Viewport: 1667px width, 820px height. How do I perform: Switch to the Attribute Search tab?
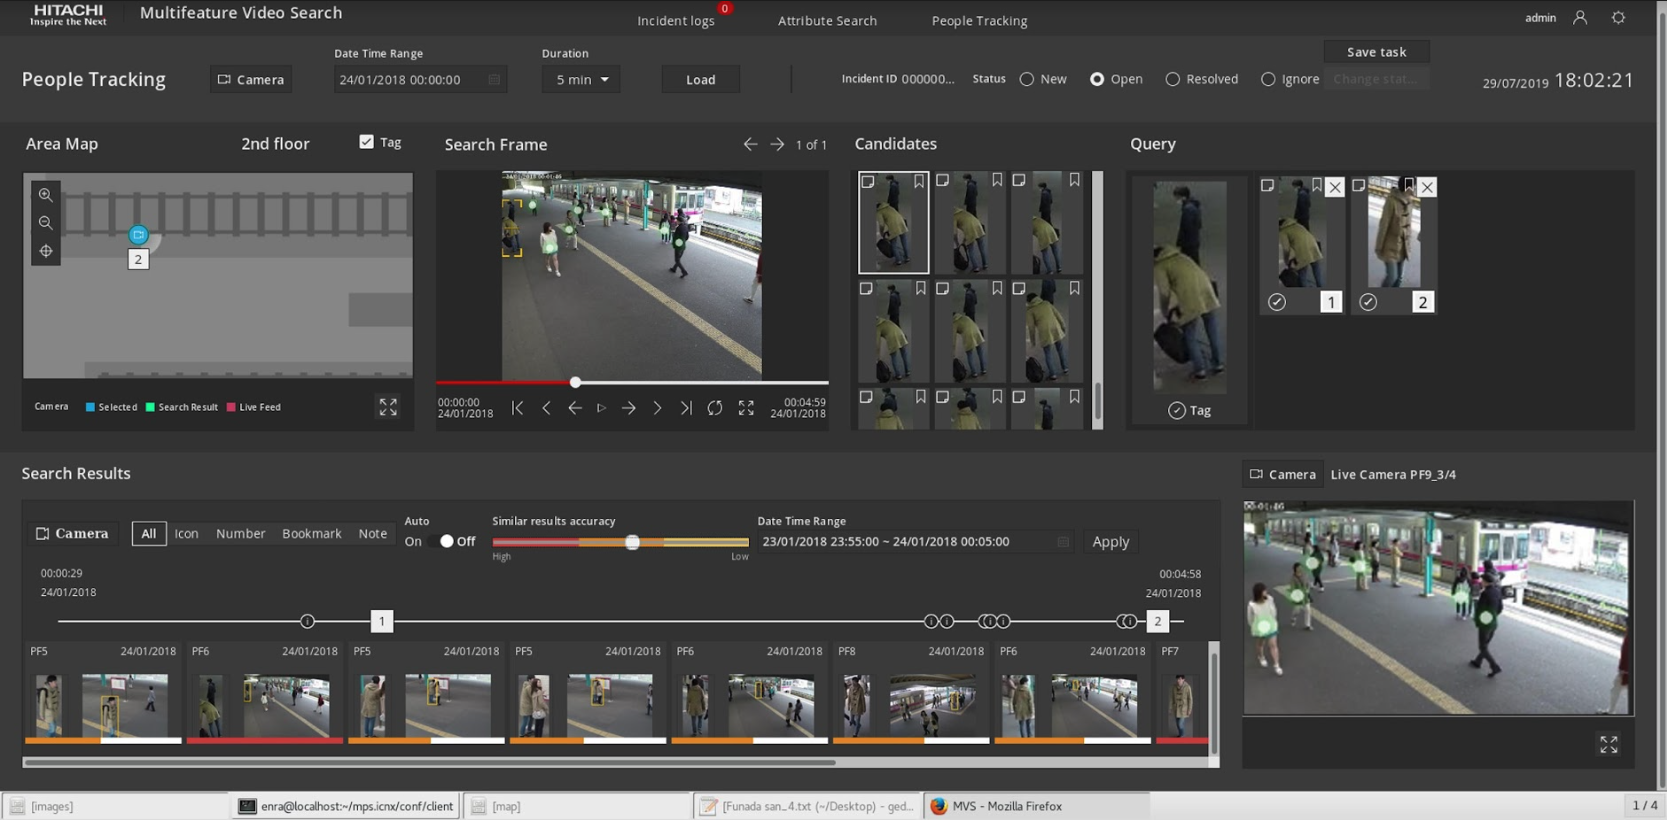(827, 20)
